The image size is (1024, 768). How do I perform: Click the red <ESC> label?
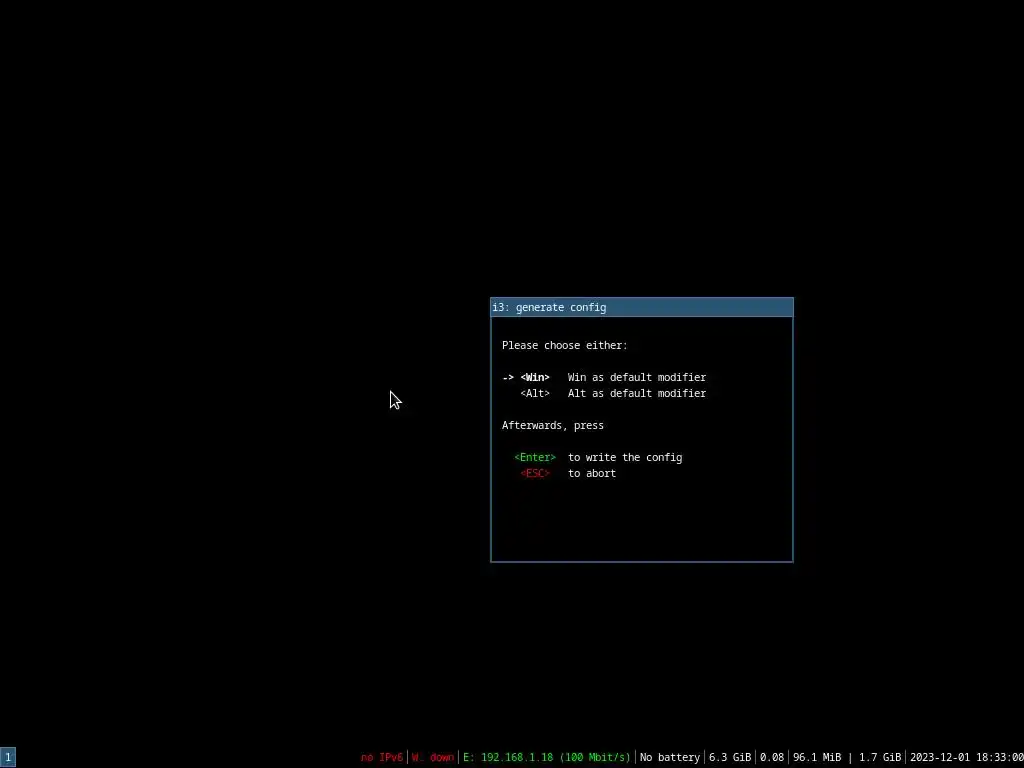coord(535,473)
